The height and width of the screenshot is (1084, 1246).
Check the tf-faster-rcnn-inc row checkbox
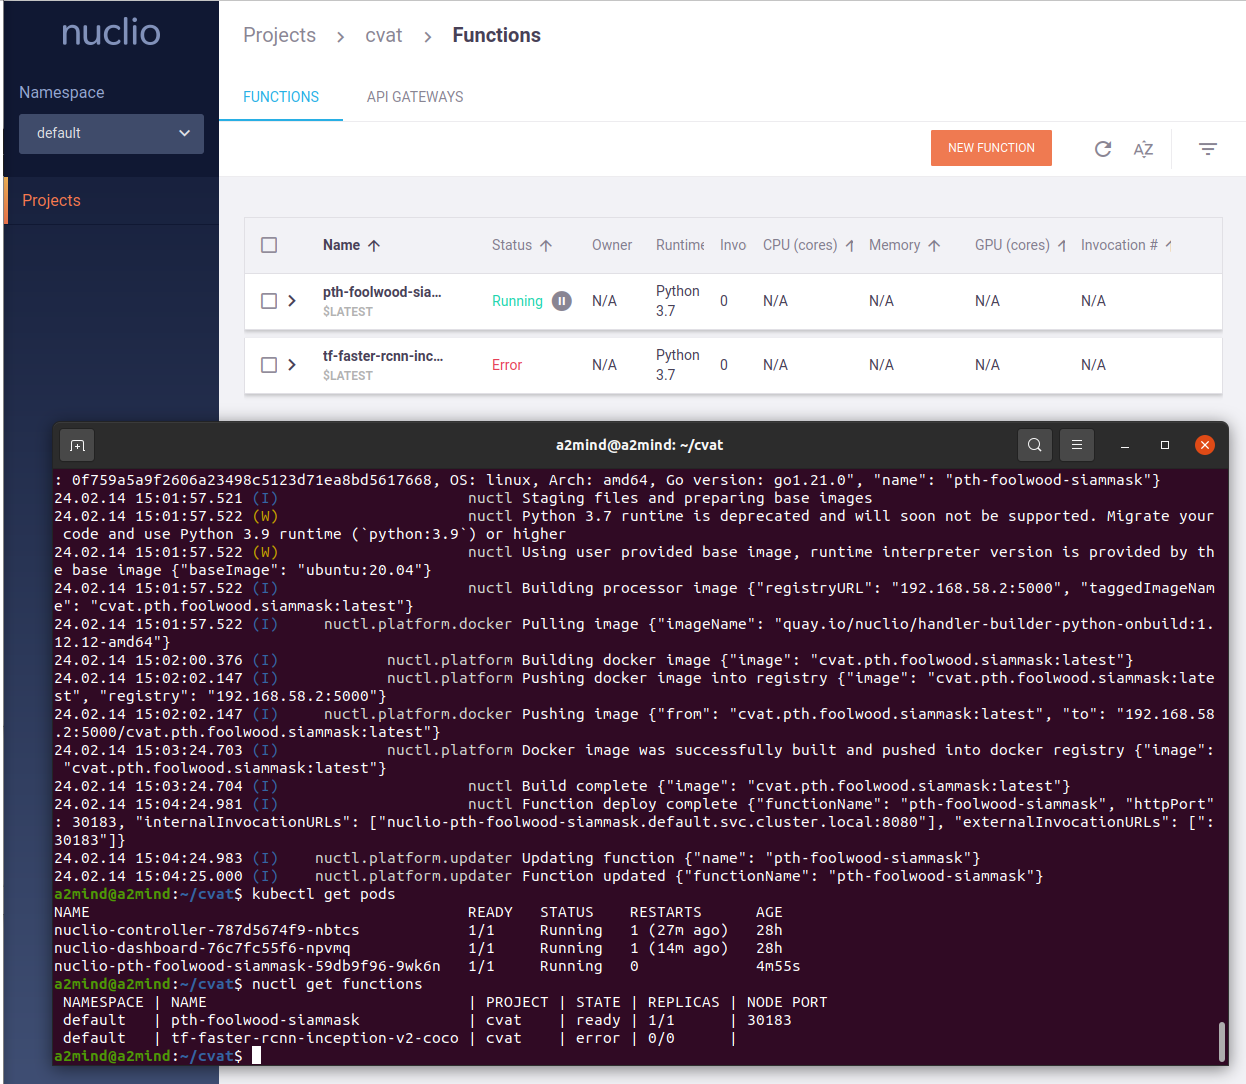coord(269,365)
